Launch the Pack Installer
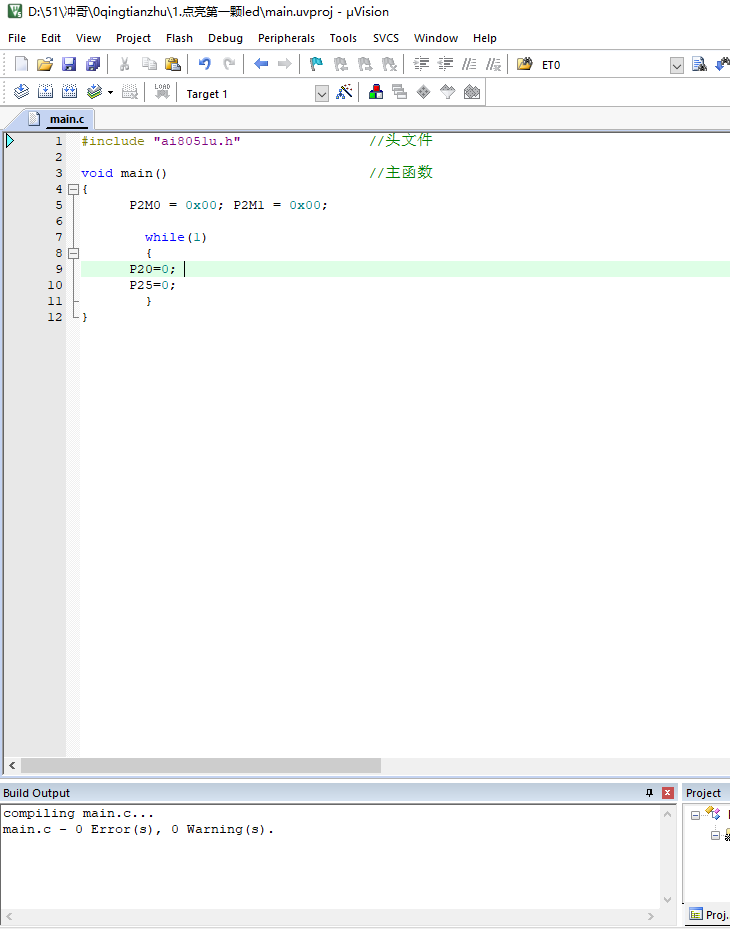This screenshot has height=929, width=730. point(472,92)
